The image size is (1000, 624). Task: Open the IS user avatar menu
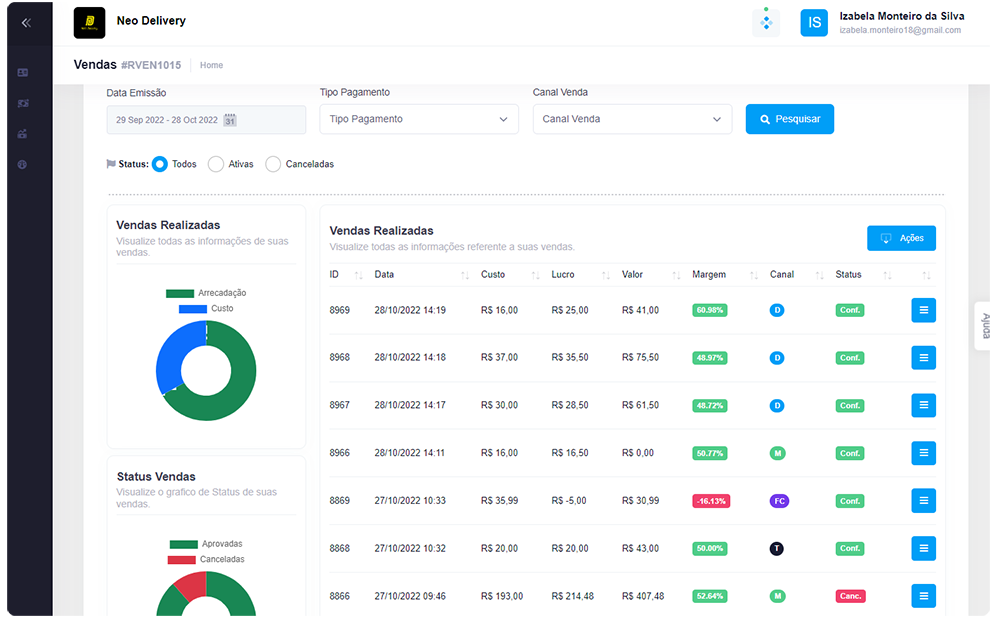click(814, 22)
